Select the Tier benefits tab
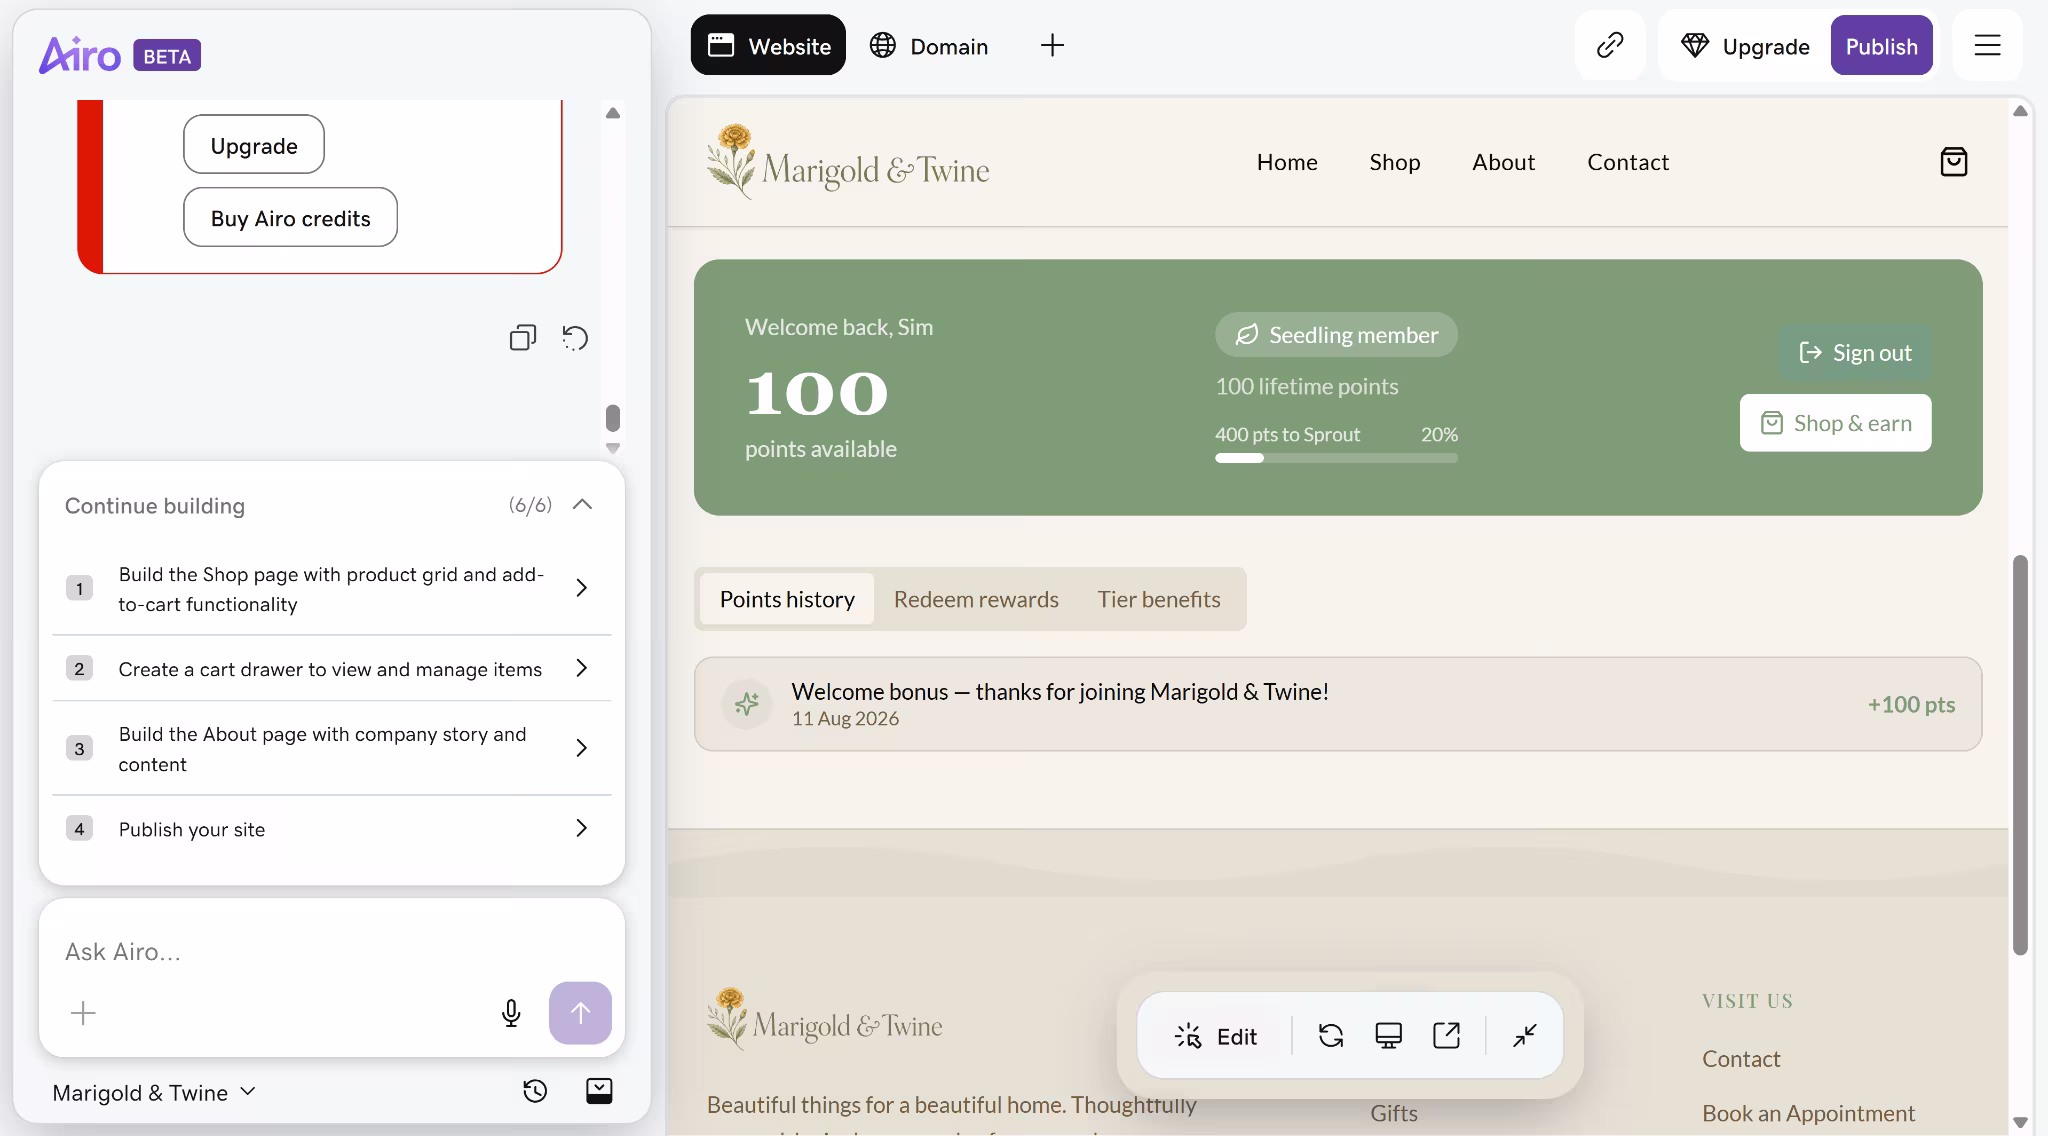Image resolution: width=2048 pixels, height=1136 pixels. pyautogui.click(x=1159, y=599)
